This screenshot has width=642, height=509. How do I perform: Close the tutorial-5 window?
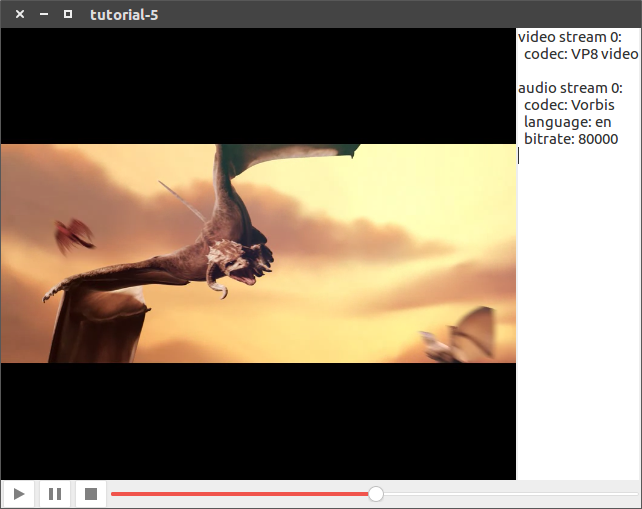pos(20,14)
